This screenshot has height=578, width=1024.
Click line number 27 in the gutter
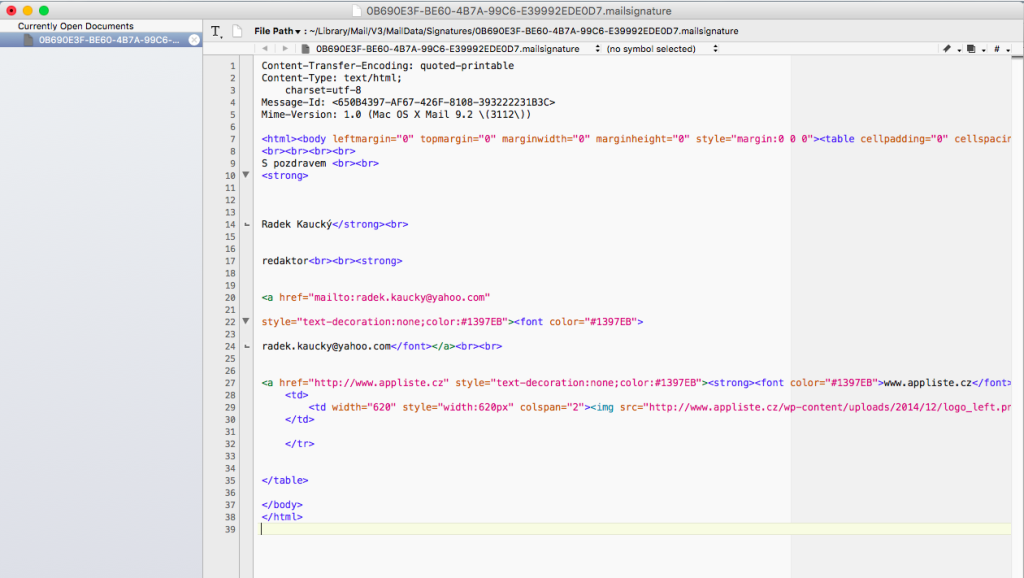point(230,383)
